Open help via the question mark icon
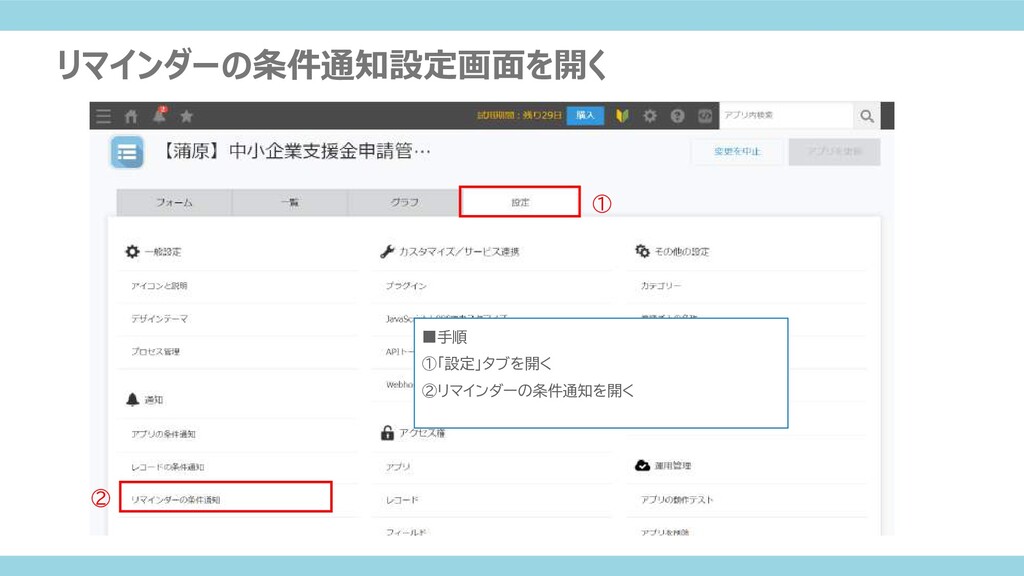 pyautogui.click(x=677, y=116)
